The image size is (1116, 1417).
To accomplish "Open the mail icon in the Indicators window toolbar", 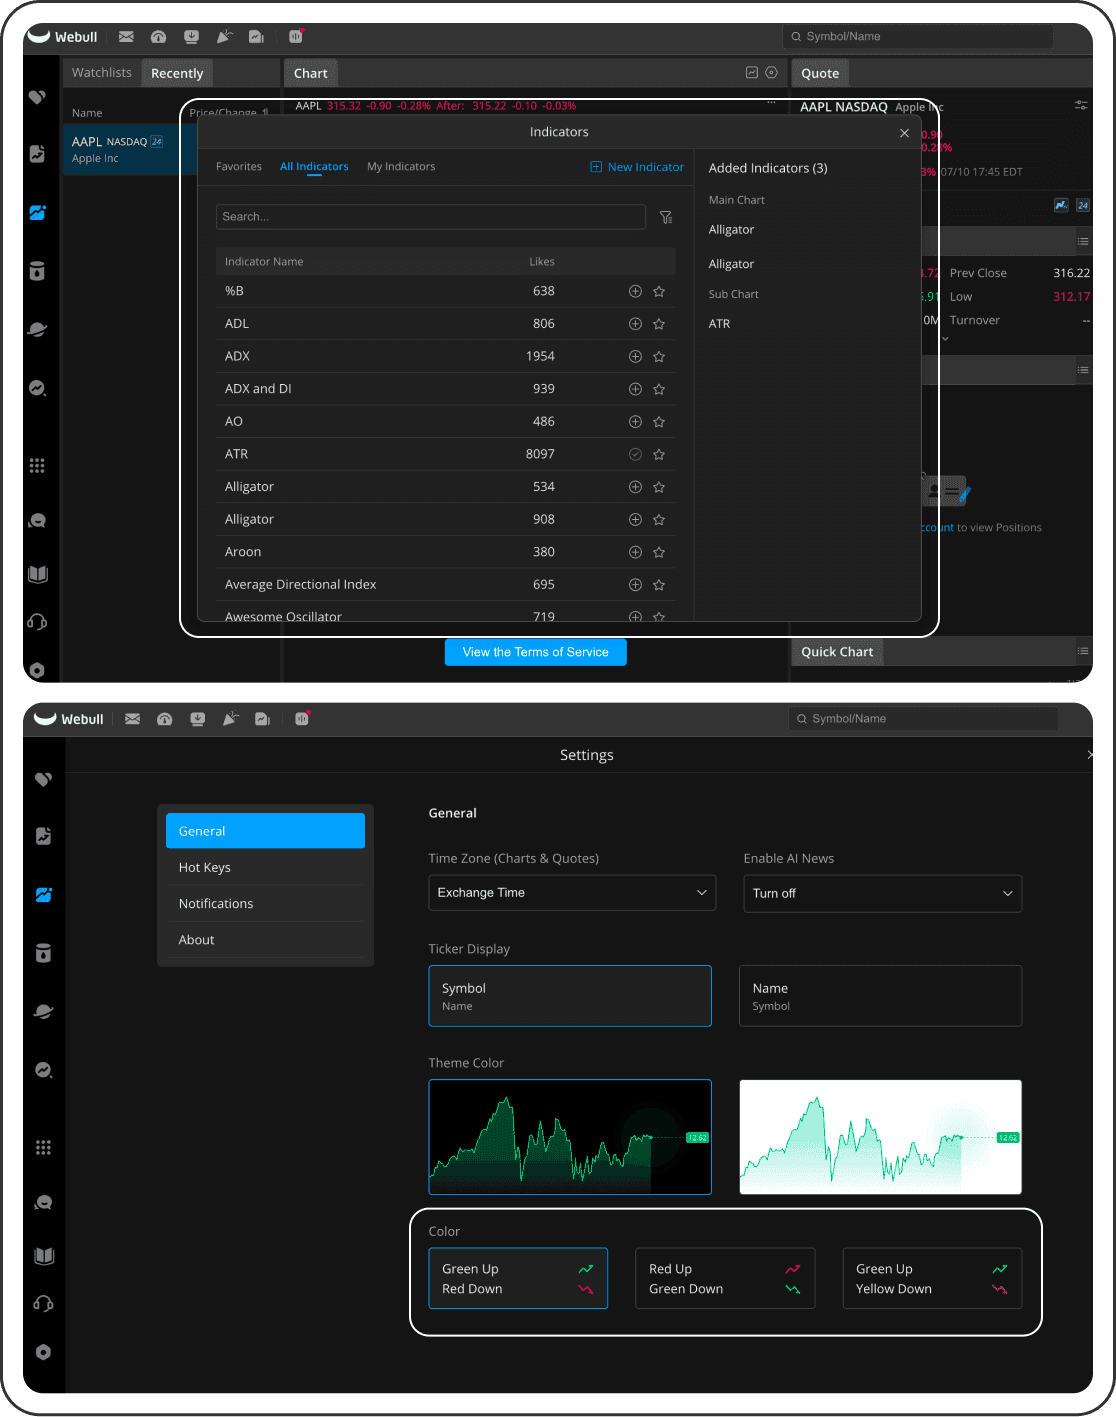I will 126,37.
